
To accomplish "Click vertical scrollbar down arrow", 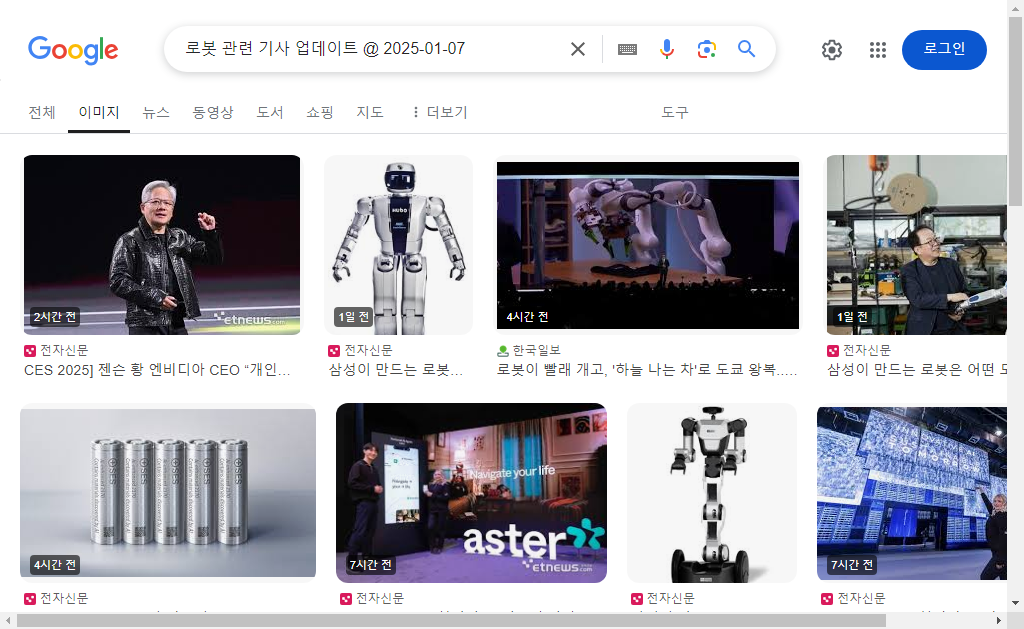I will (x=1016, y=603).
